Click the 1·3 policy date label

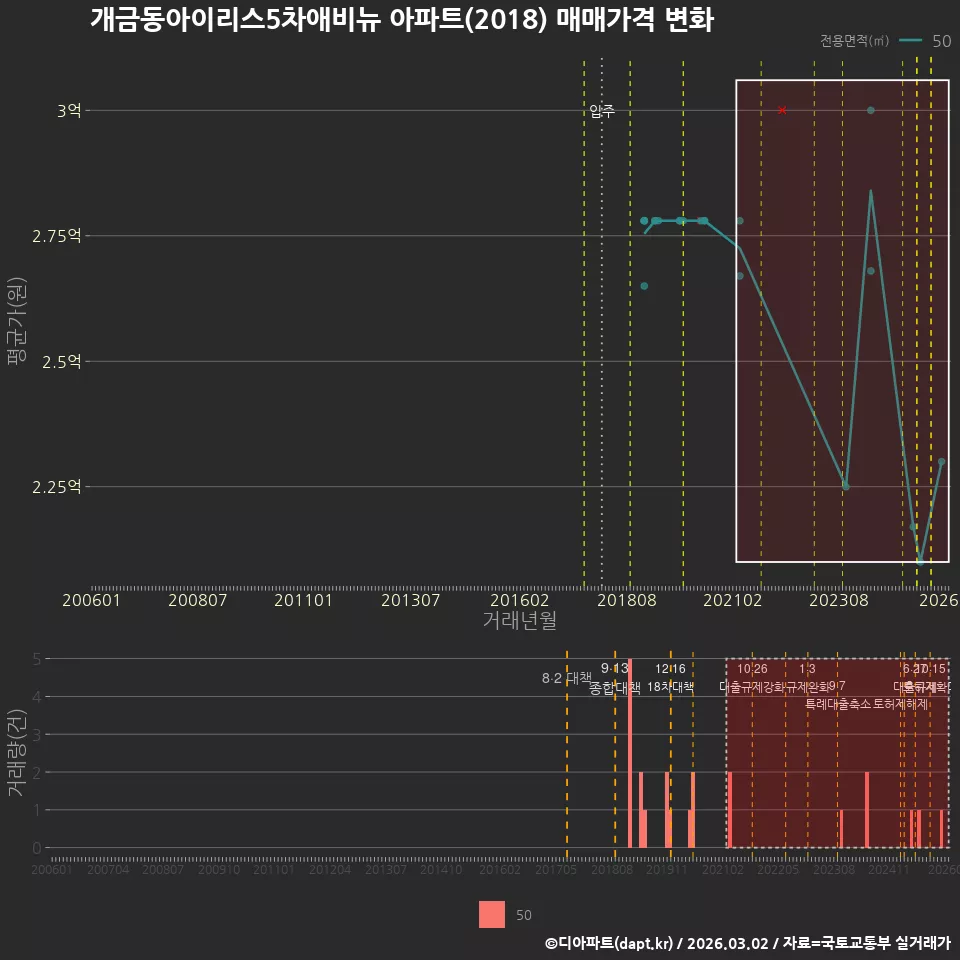tap(808, 668)
